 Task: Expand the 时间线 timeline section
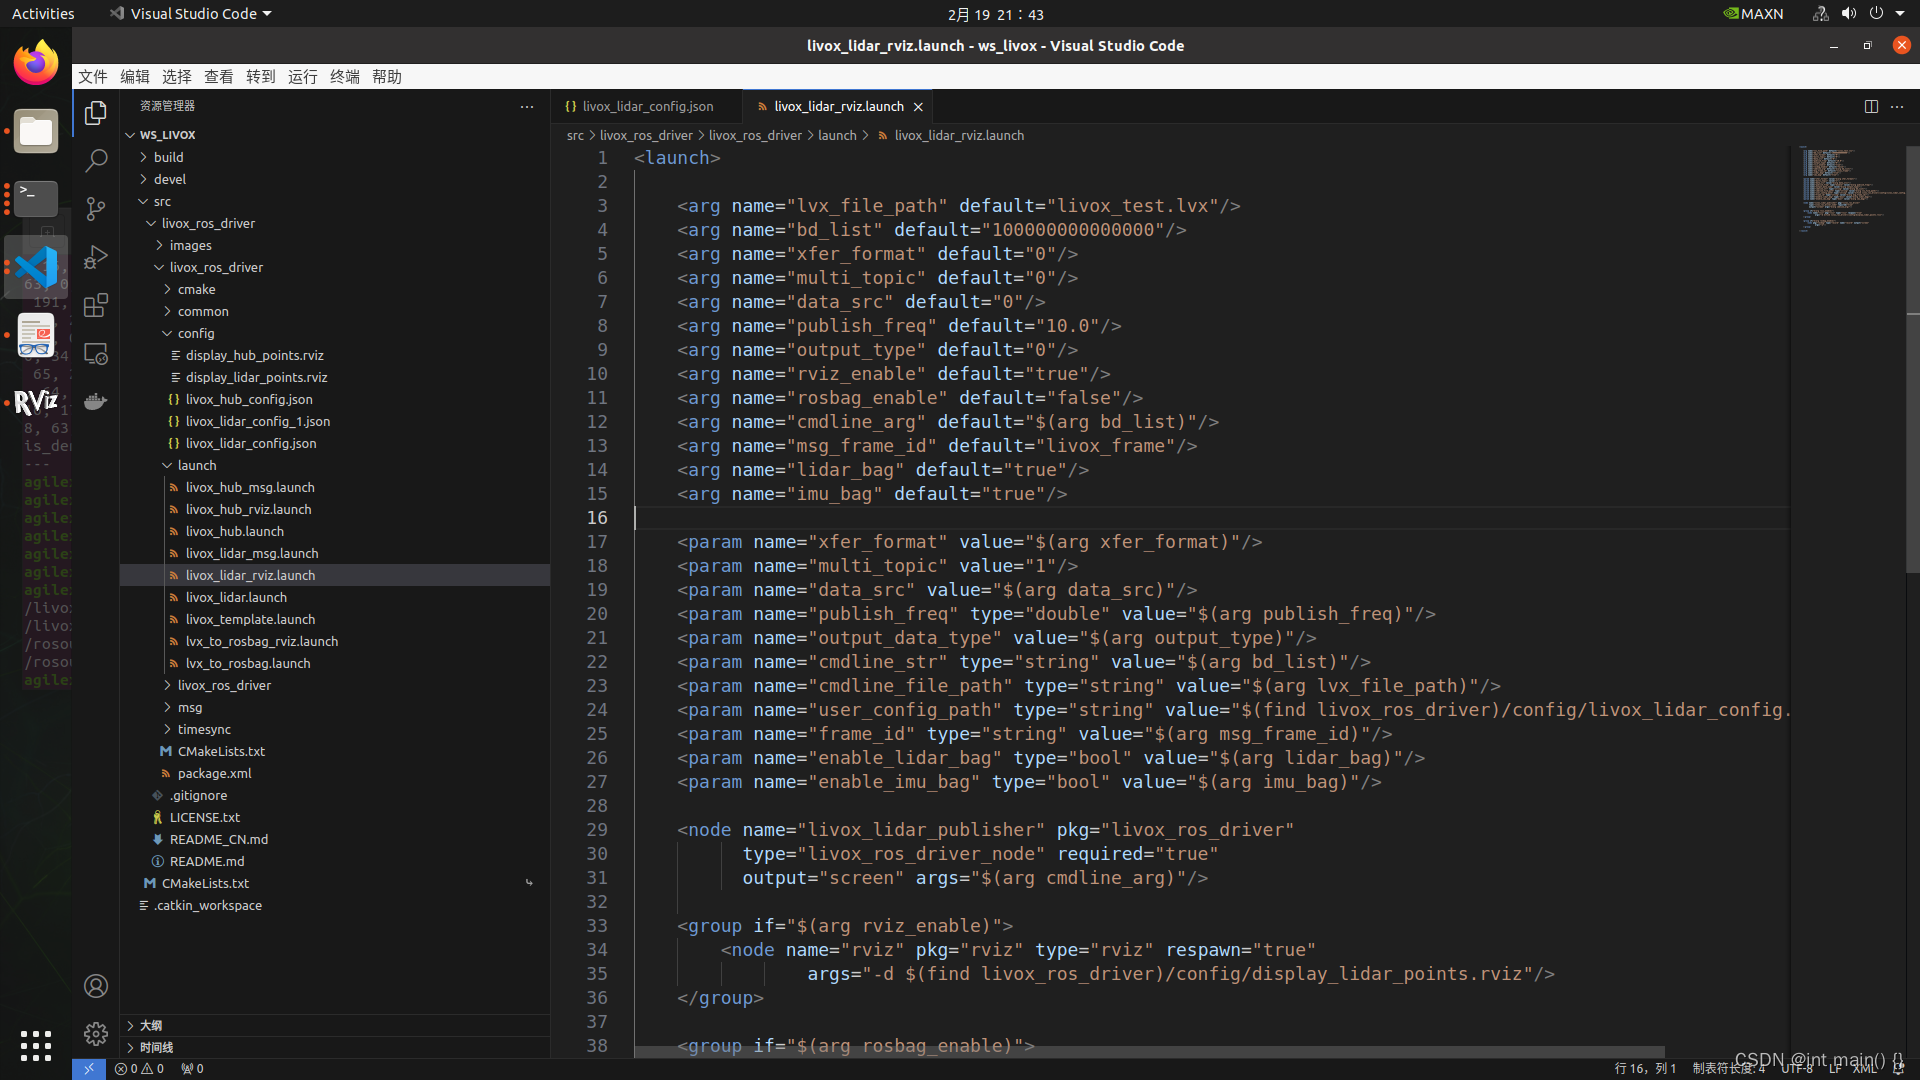pyautogui.click(x=335, y=1047)
